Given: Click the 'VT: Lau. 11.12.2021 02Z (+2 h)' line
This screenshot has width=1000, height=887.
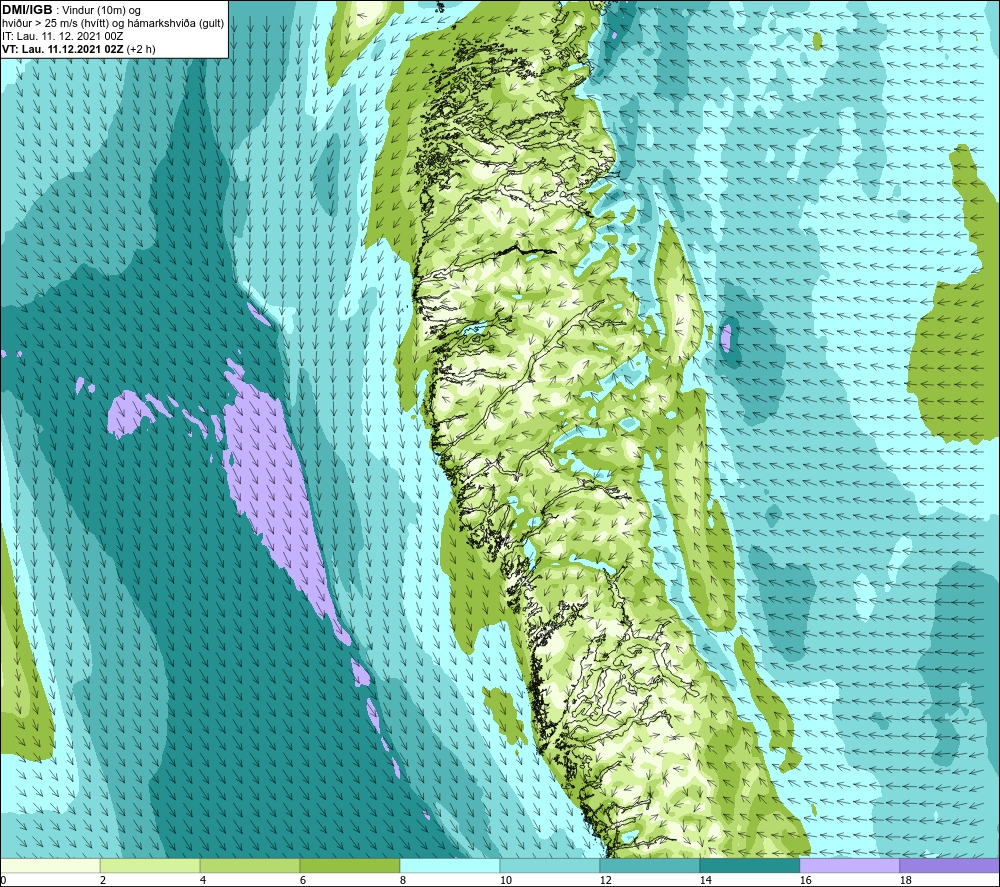Looking at the screenshot, I should click(78, 48).
